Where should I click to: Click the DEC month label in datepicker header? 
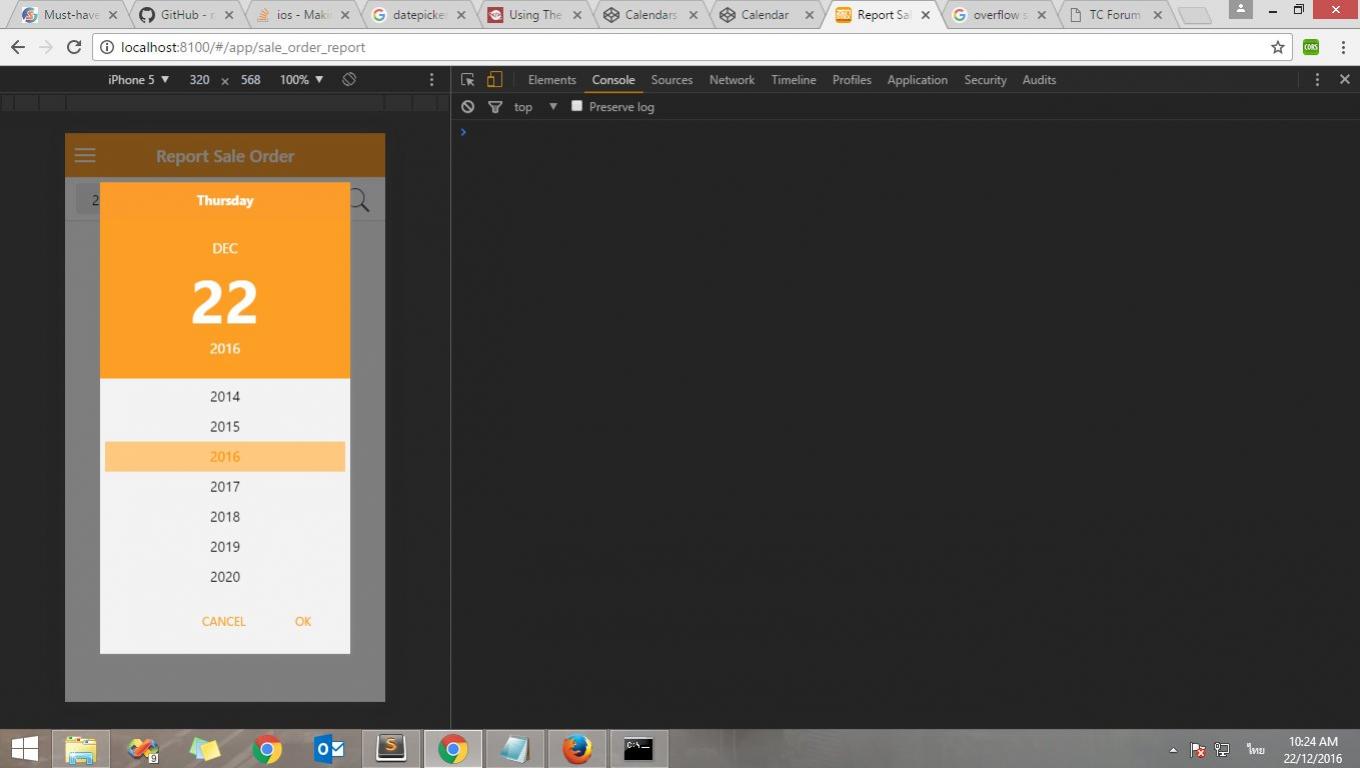pos(225,249)
